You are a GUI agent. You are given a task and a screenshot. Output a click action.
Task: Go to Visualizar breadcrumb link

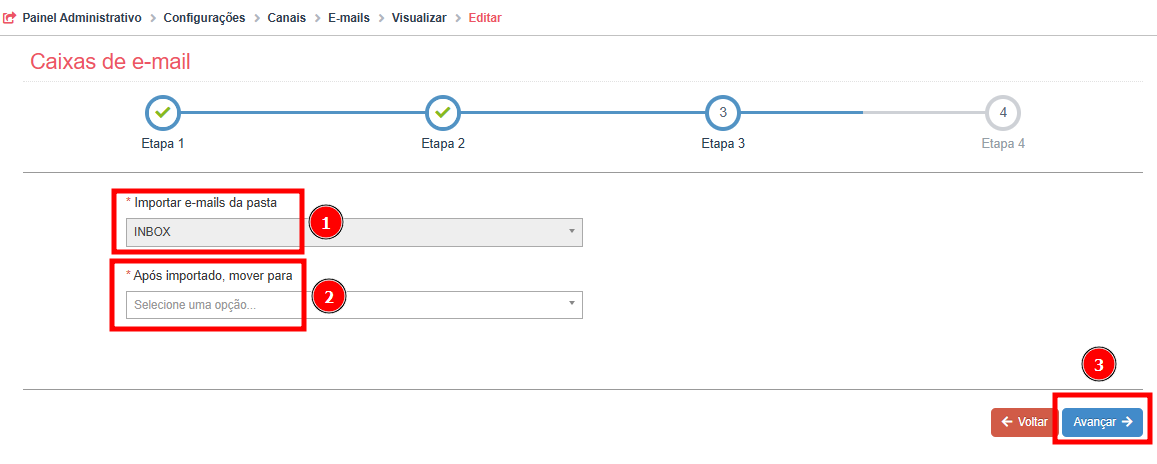coord(419,18)
